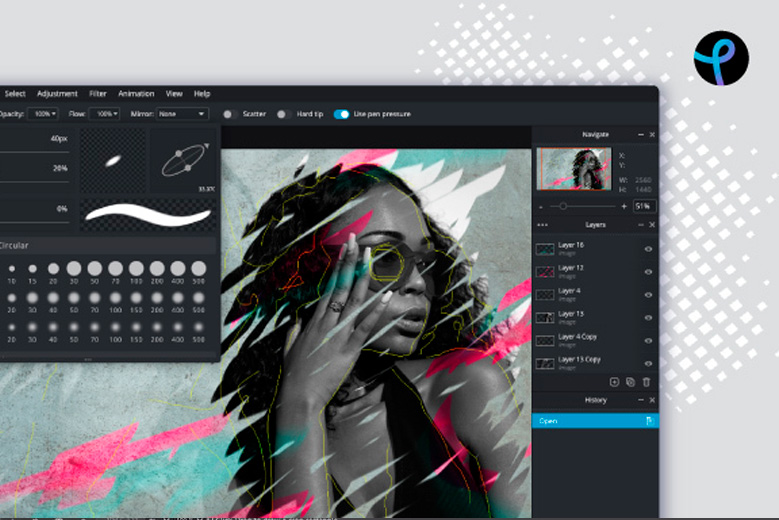Expand the brush angle widget arrow
779x520 pixels.
click(x=207, y=146)
